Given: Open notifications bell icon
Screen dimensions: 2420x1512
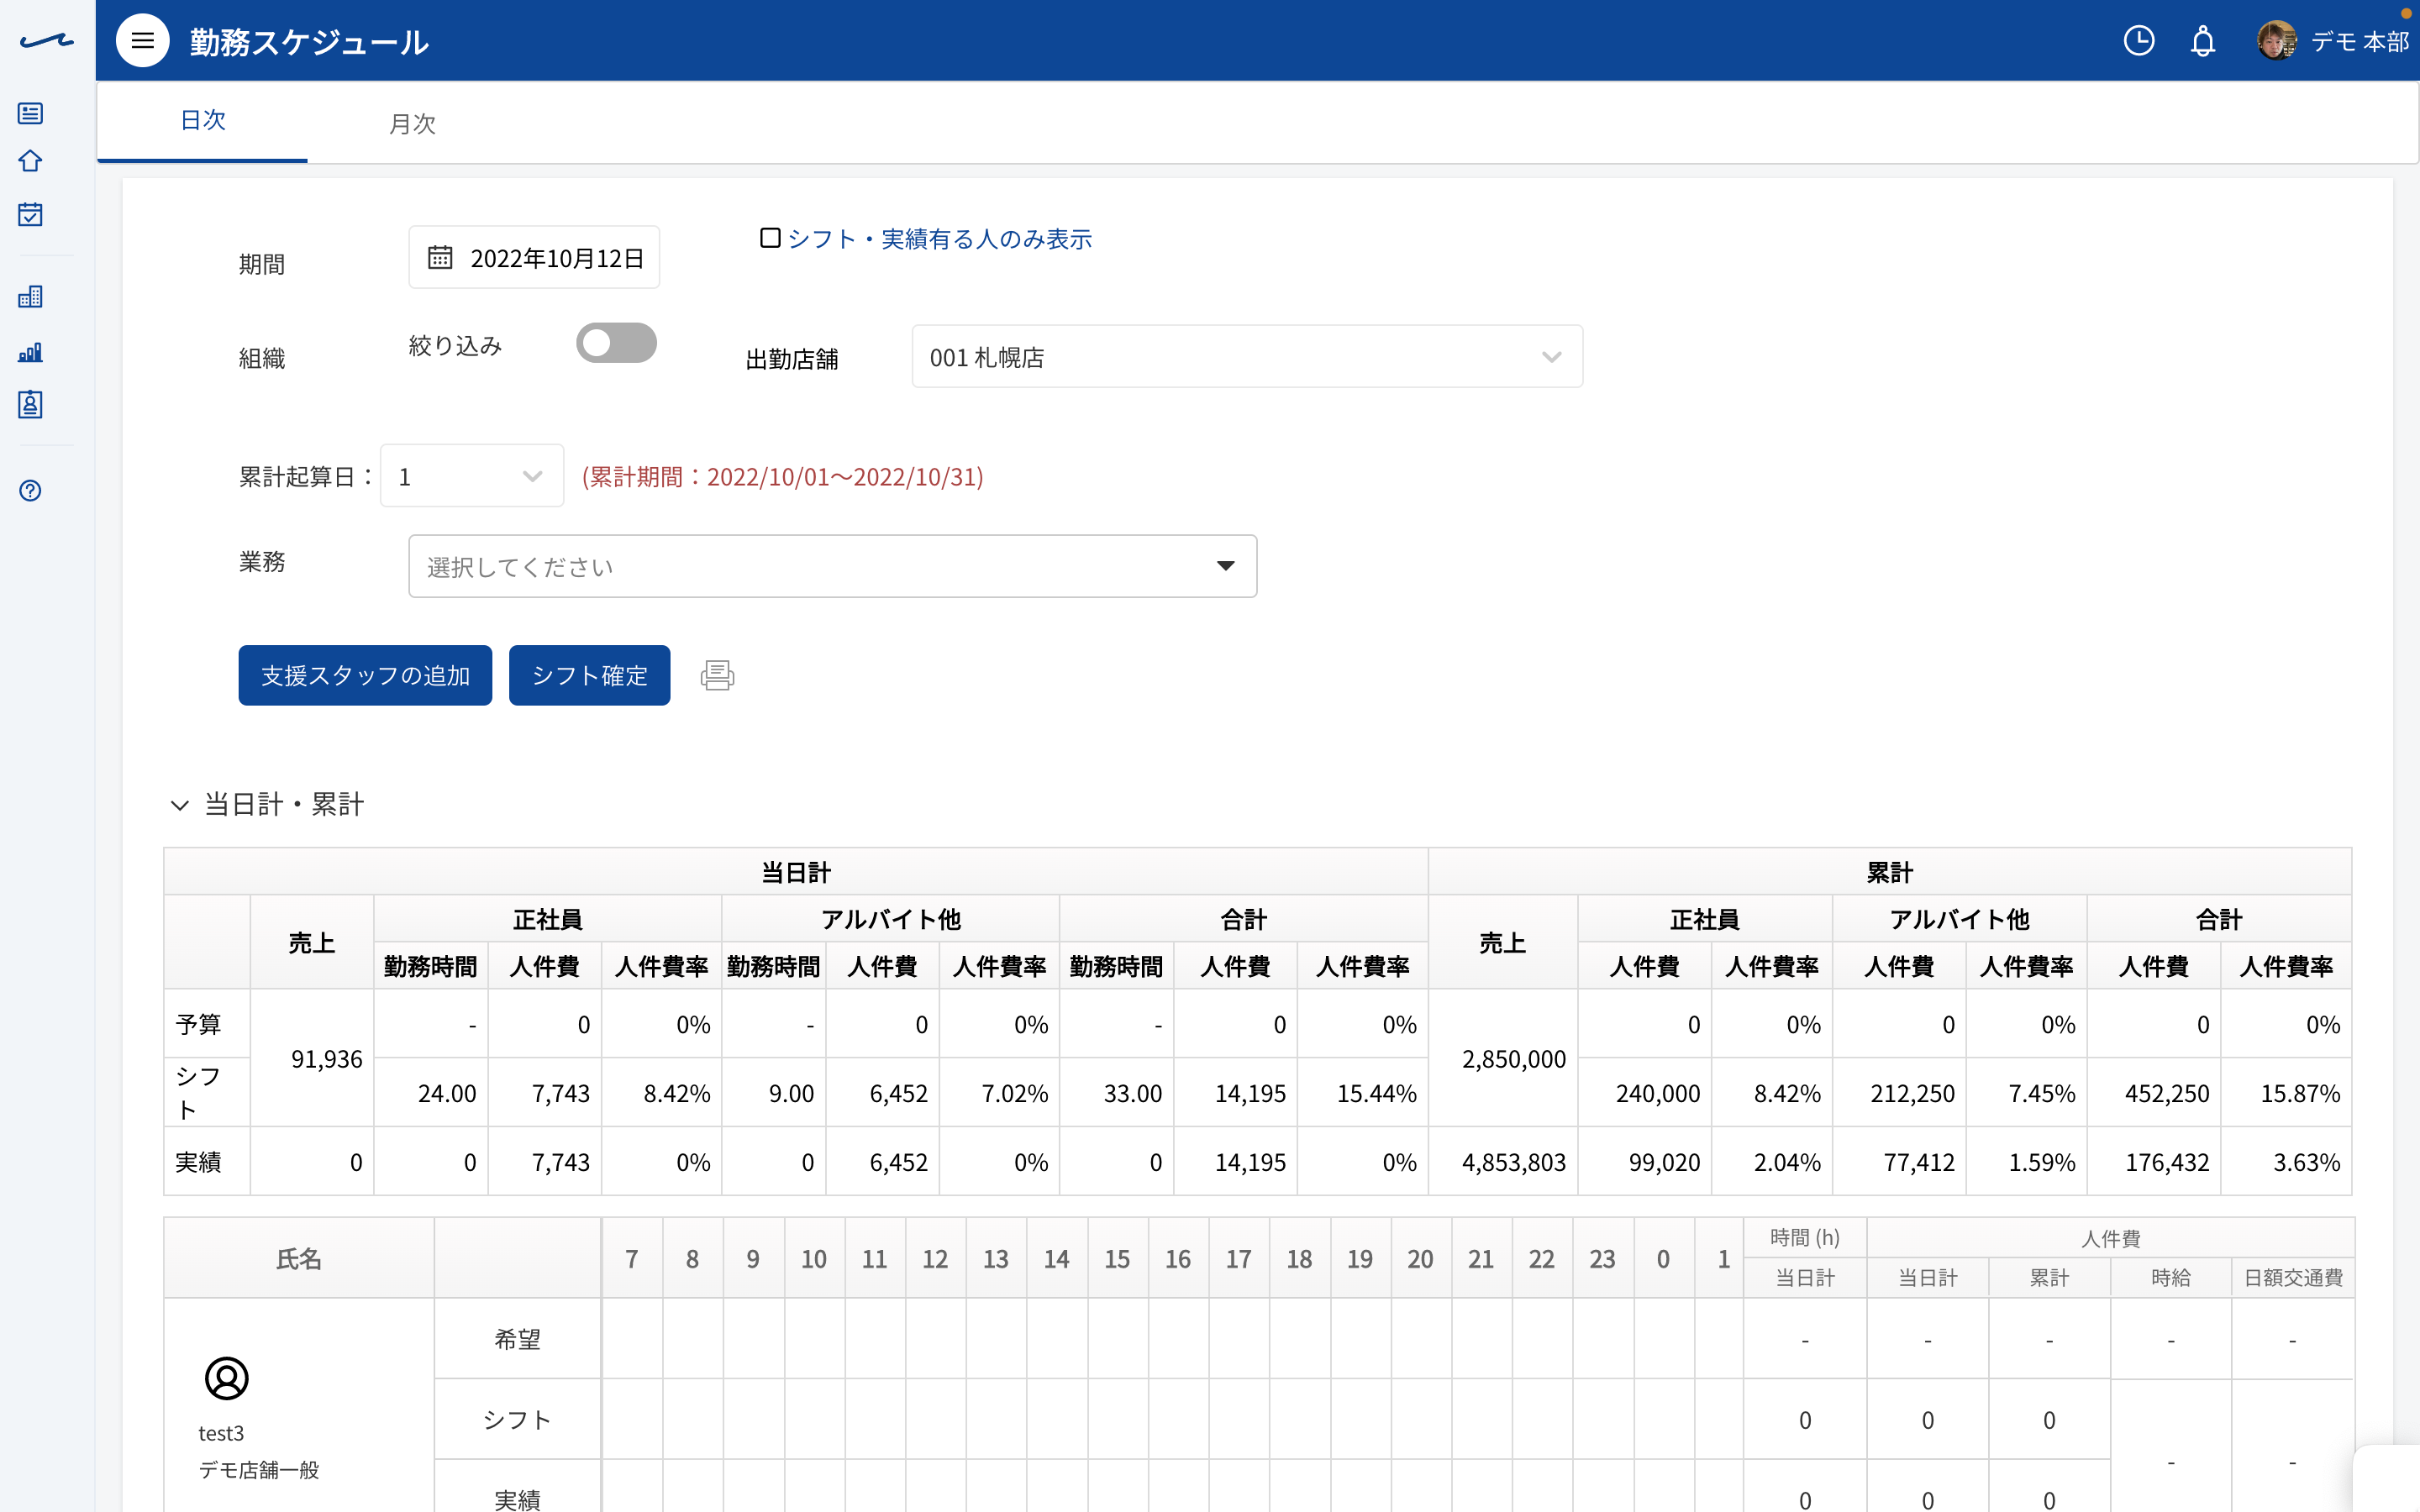Looking at the screenshot, I should coord(2203,41).
